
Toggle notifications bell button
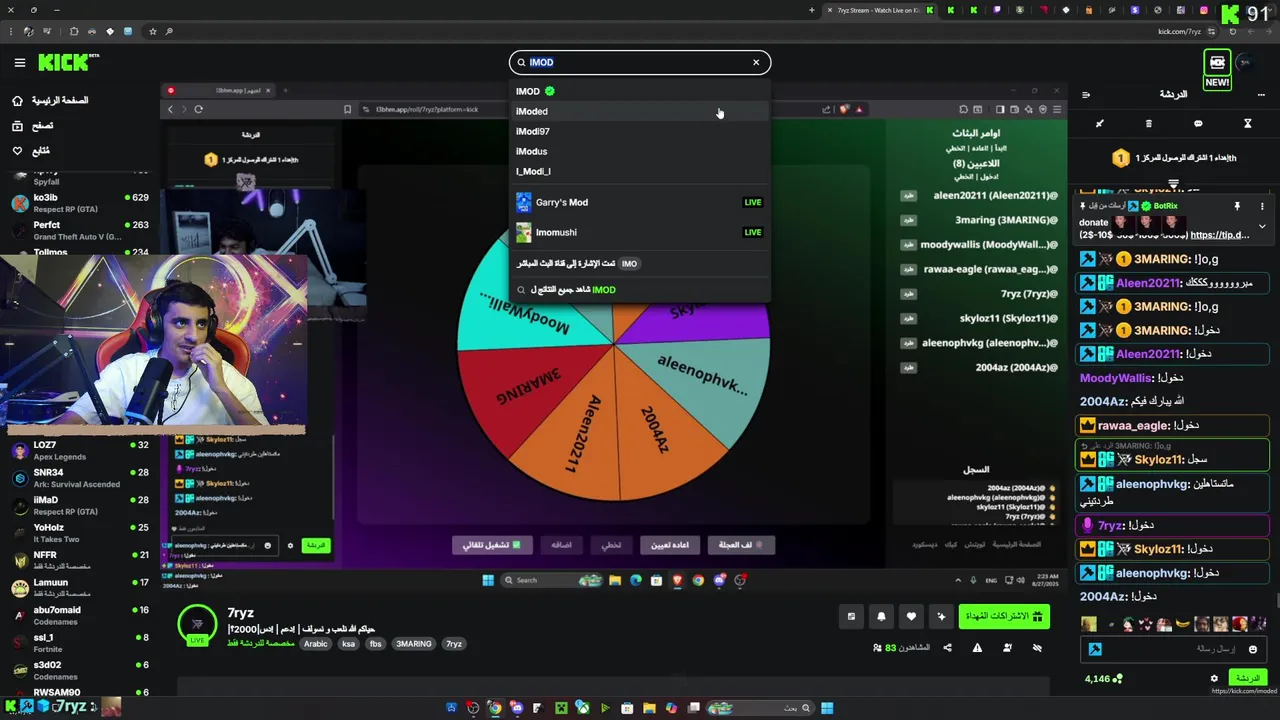pos(881,617)
